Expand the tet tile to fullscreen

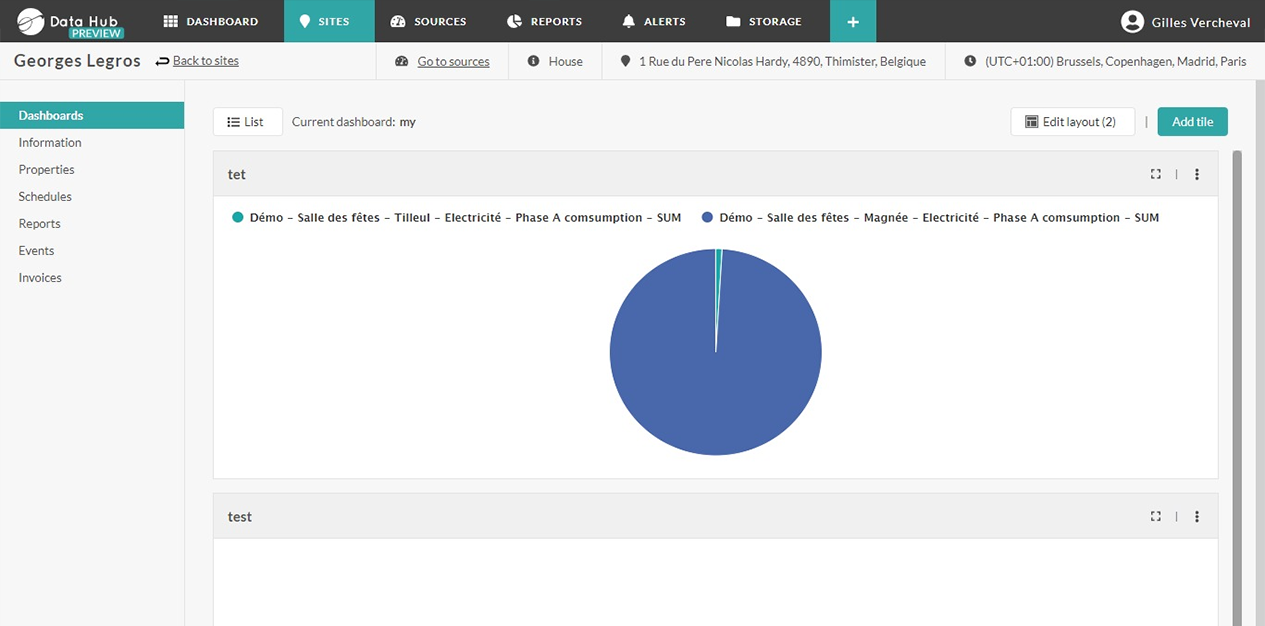(x=1155, y=174)
